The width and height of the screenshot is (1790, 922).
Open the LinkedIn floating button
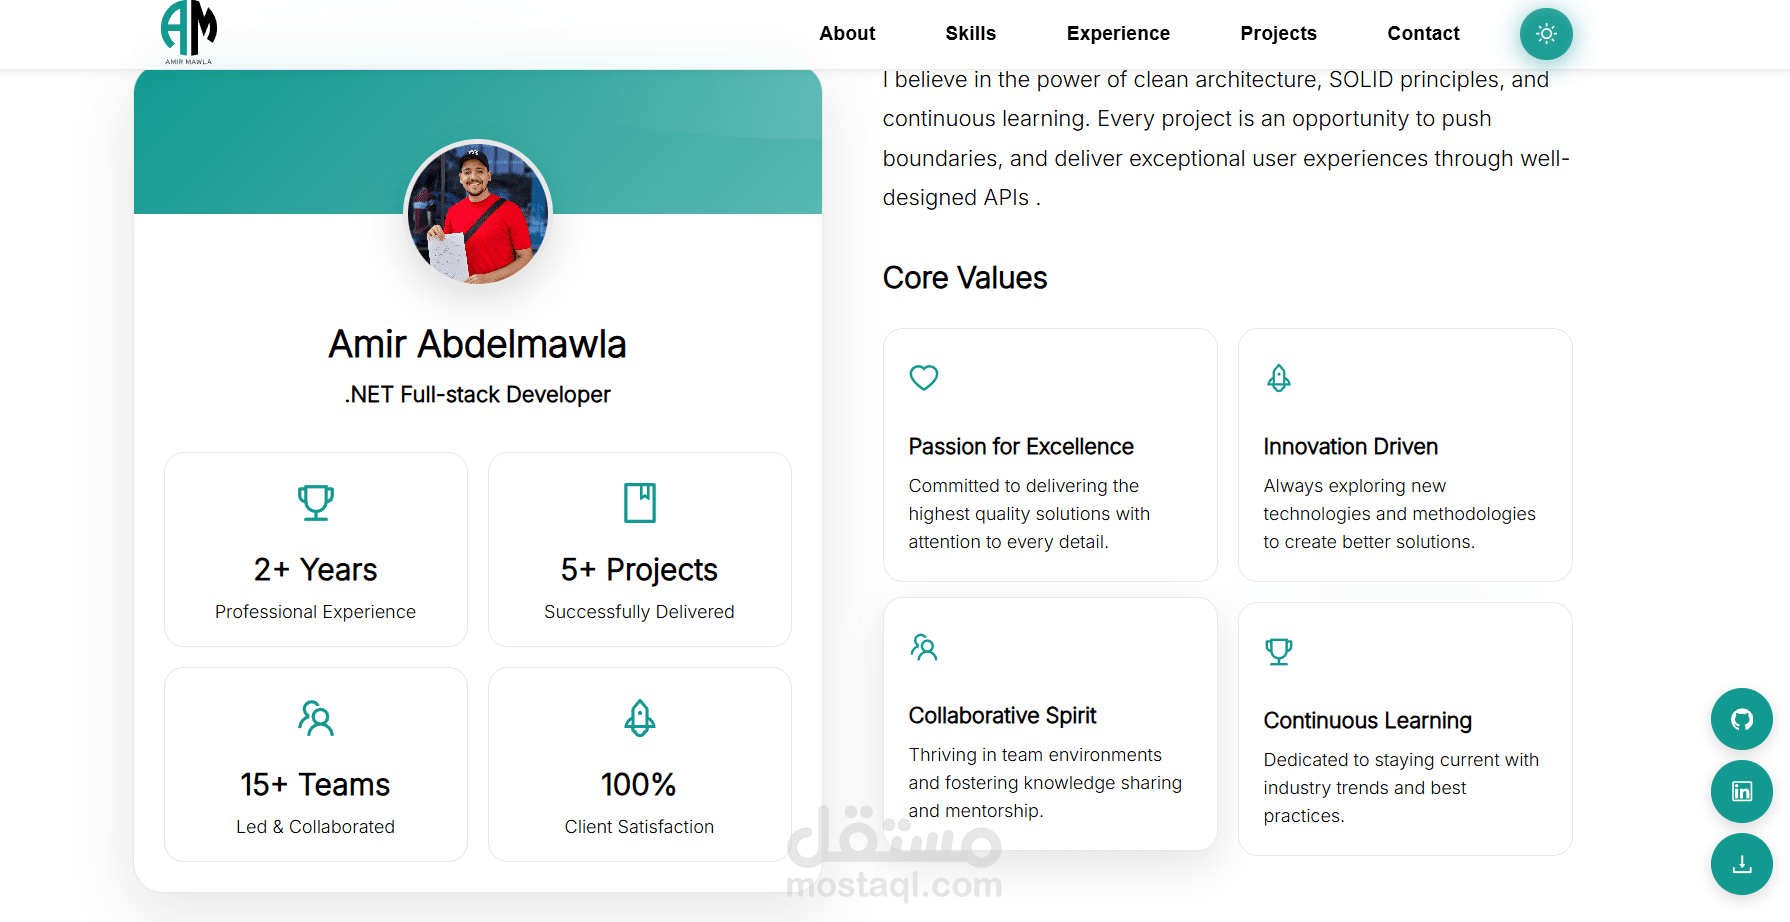coord(1741,792)
